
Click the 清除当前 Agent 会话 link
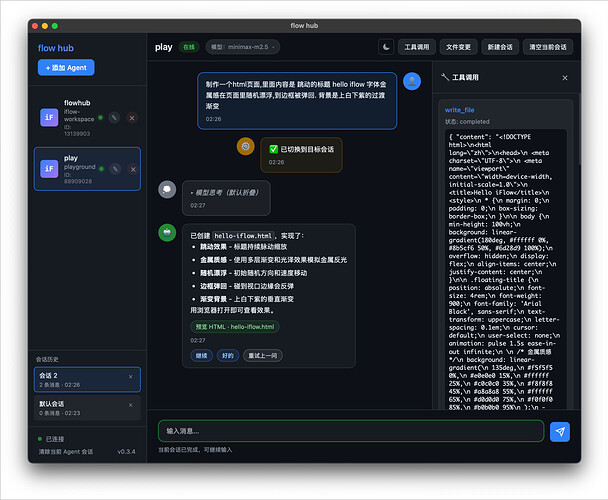tap(64, 452)
